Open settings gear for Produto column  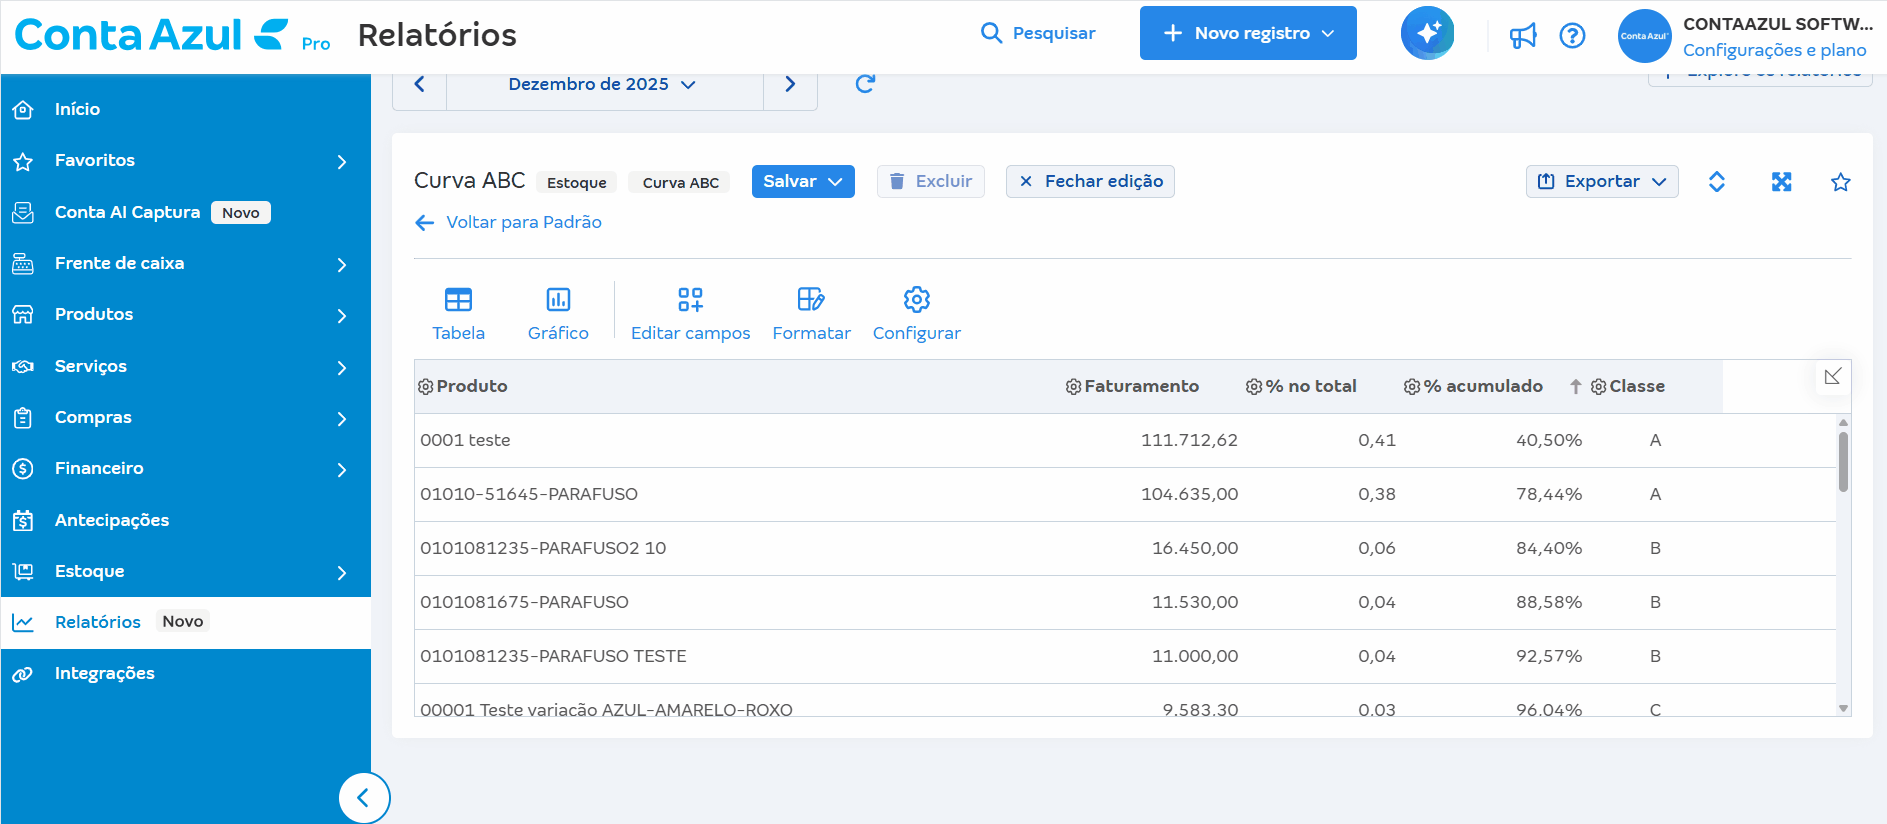coord(426,387)
